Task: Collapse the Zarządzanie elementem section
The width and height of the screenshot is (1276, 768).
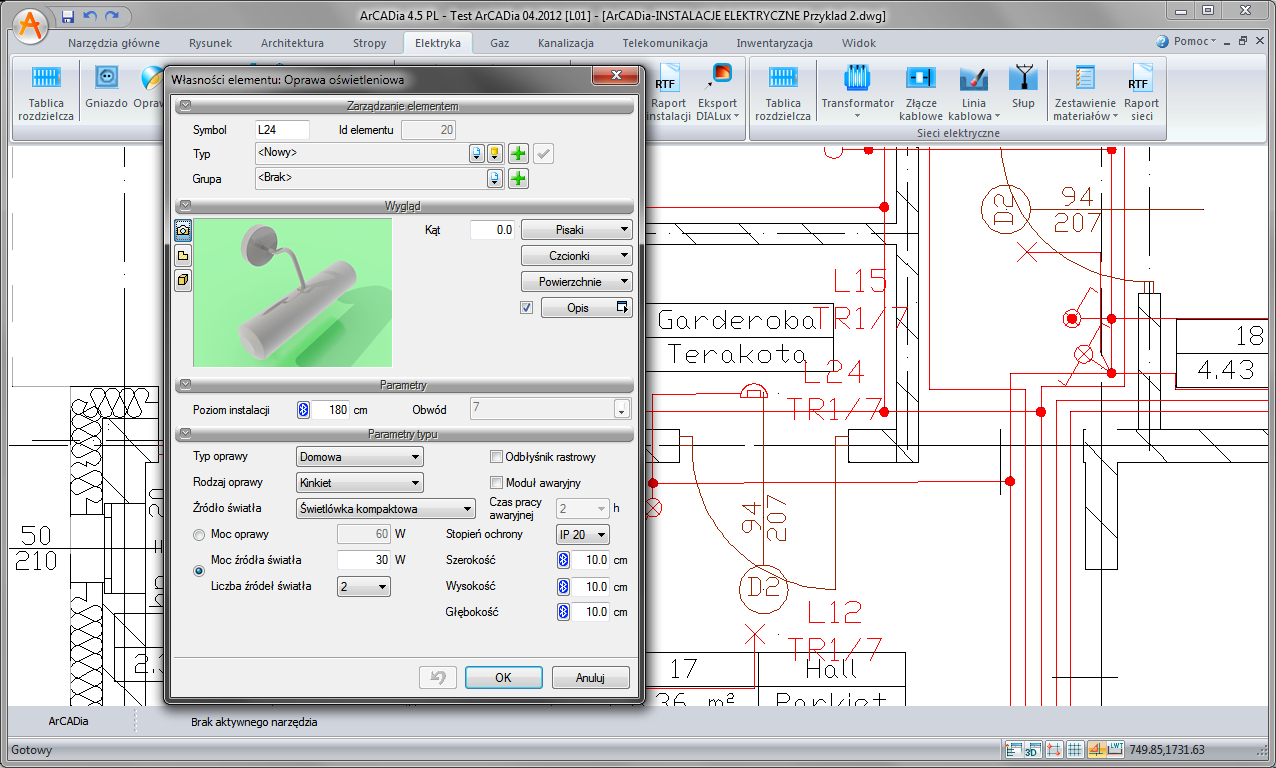Action: coord(183,106)
